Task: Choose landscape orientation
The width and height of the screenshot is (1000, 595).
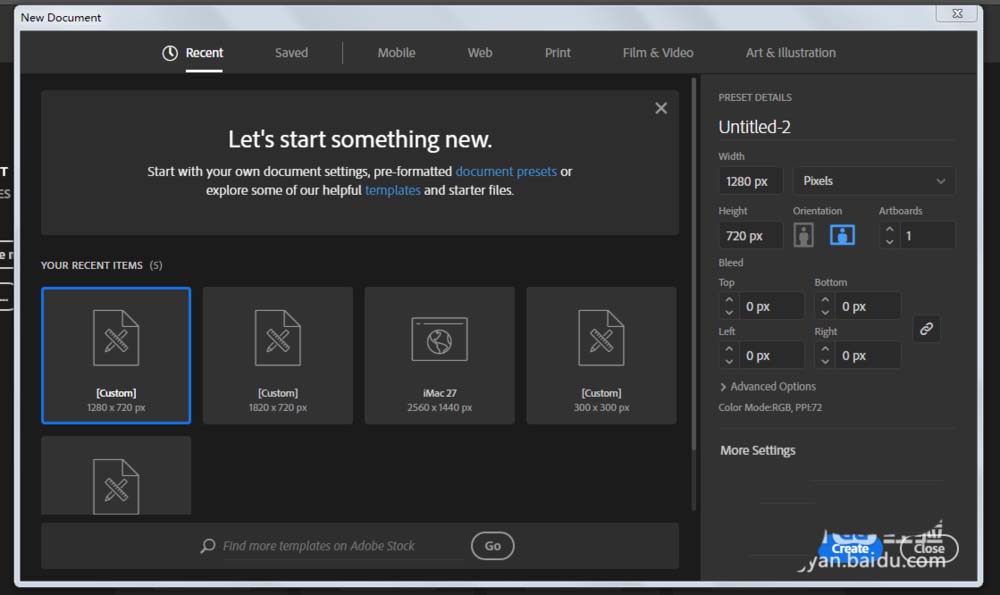Action: click(842, 235)
